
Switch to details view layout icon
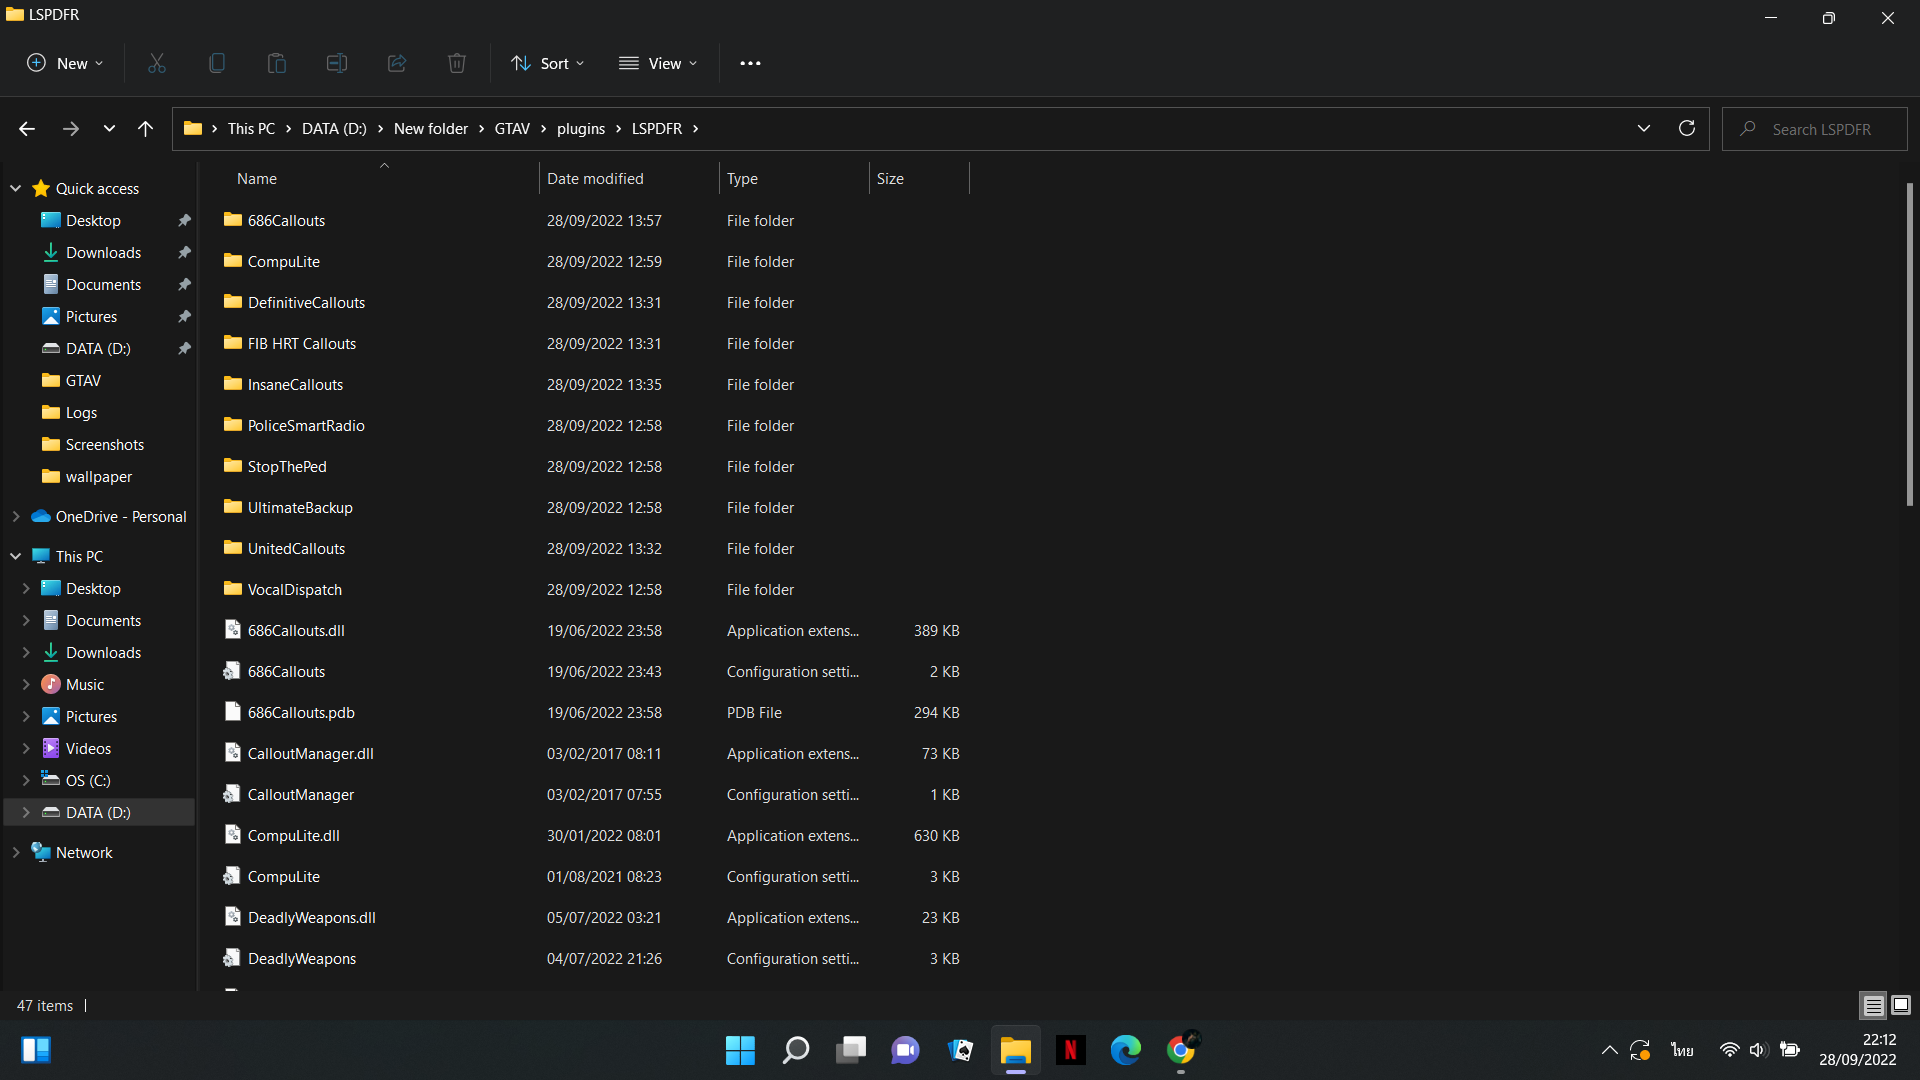1873,1005
